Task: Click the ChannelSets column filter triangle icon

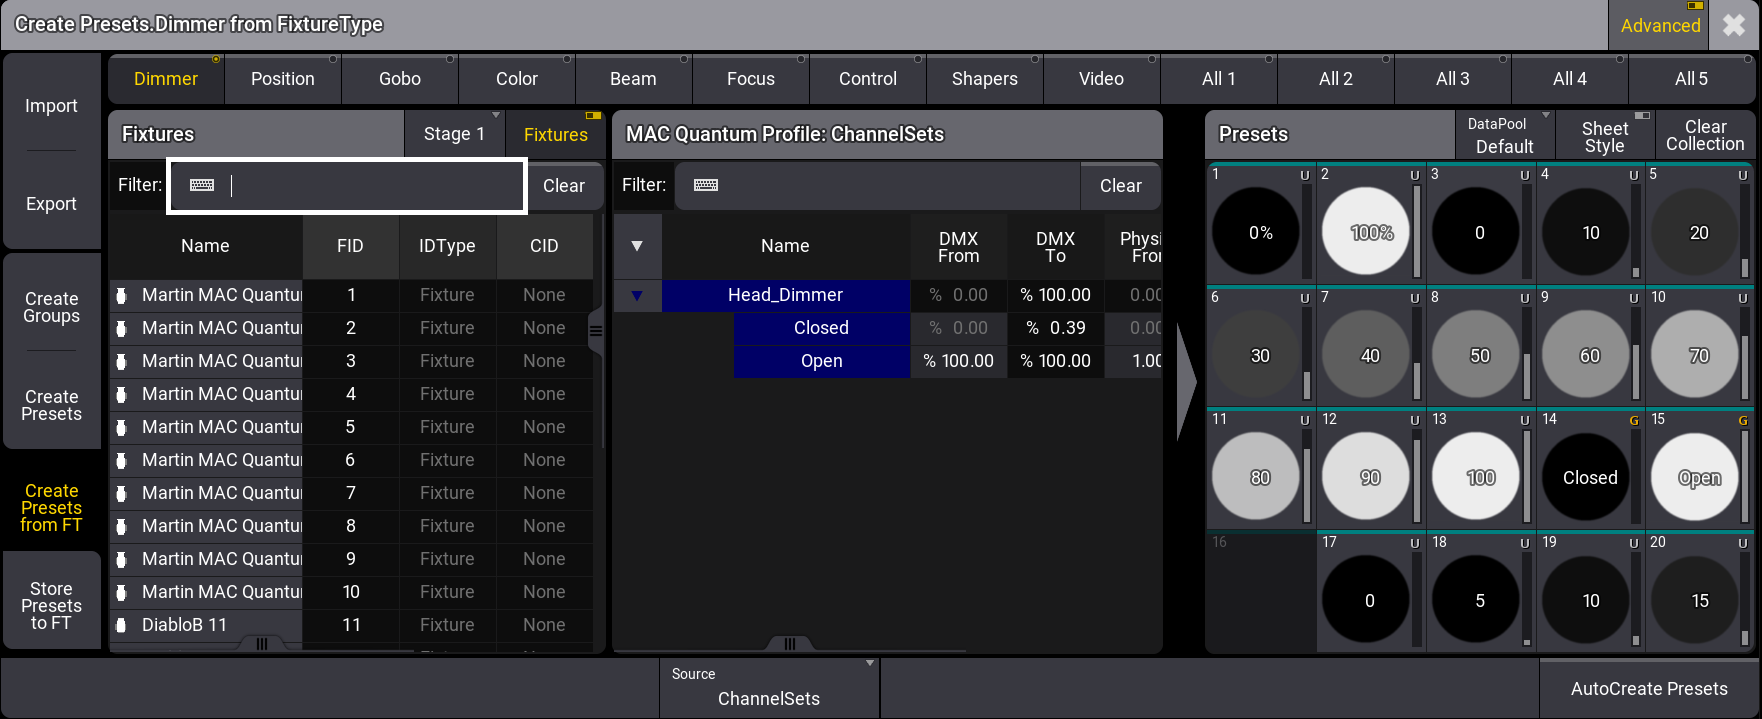Action: [x=637, y=246]
